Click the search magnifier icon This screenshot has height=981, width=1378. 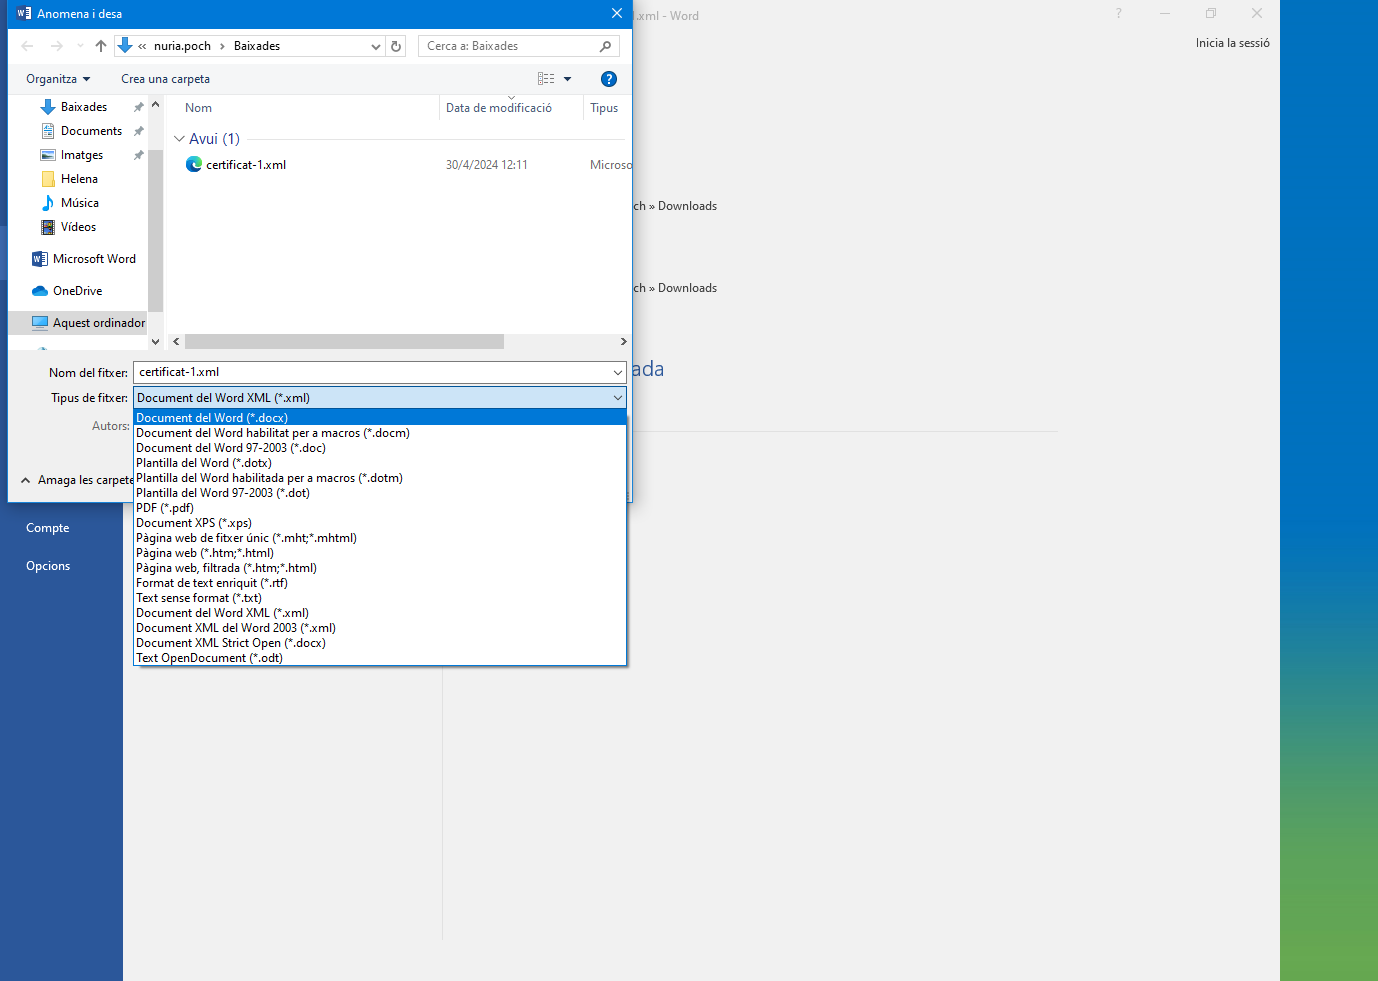[x=605, y=46]
